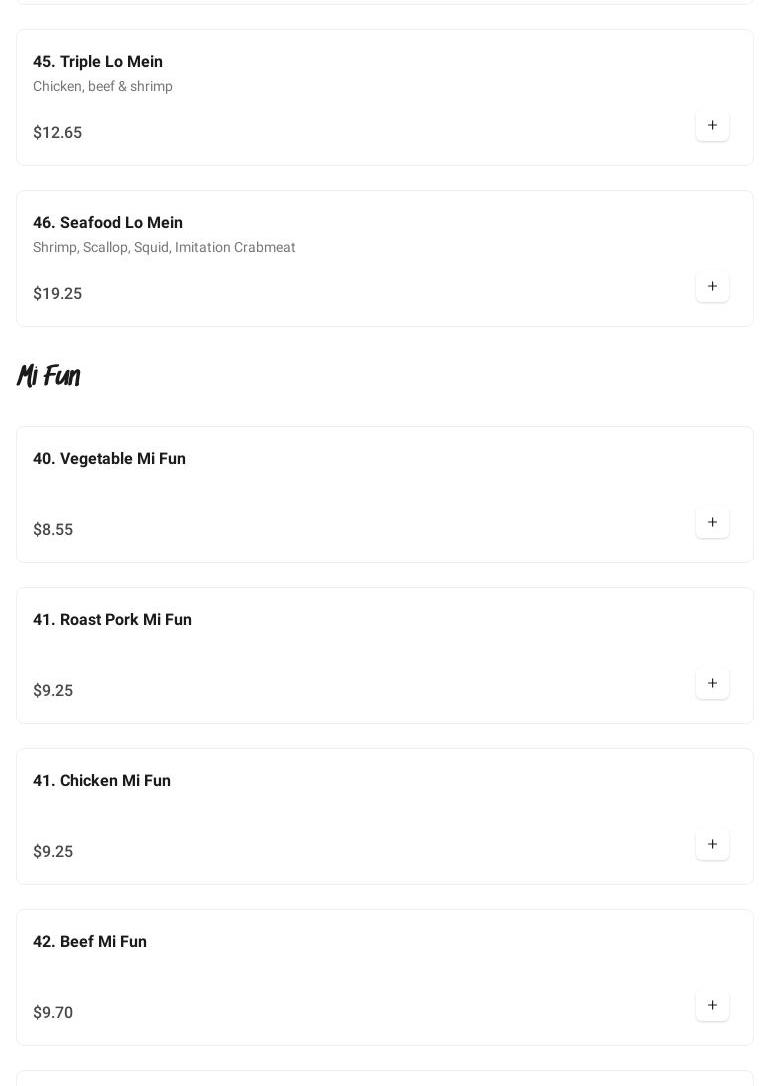View 41. Chicken Mi Fun item name
The width and height of the screenshot is (770, 1086).
(102, 781)
